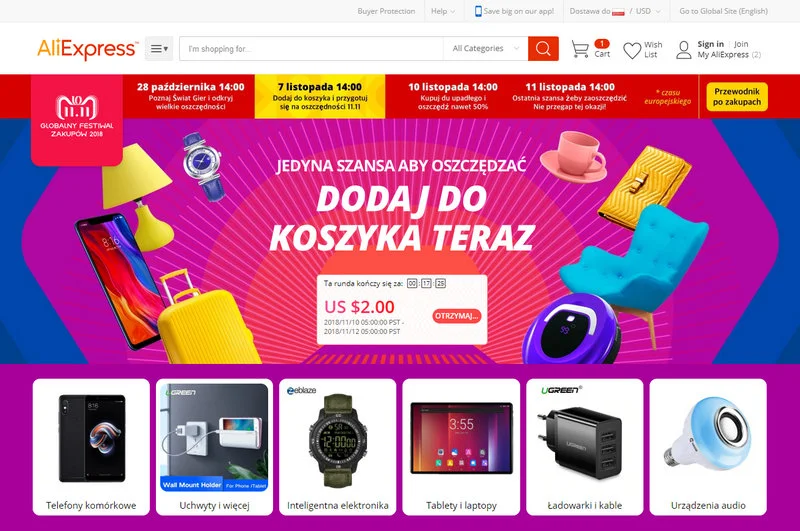Click the AliExpress logo
800x531 pixels.
click(x=87, y=49)
